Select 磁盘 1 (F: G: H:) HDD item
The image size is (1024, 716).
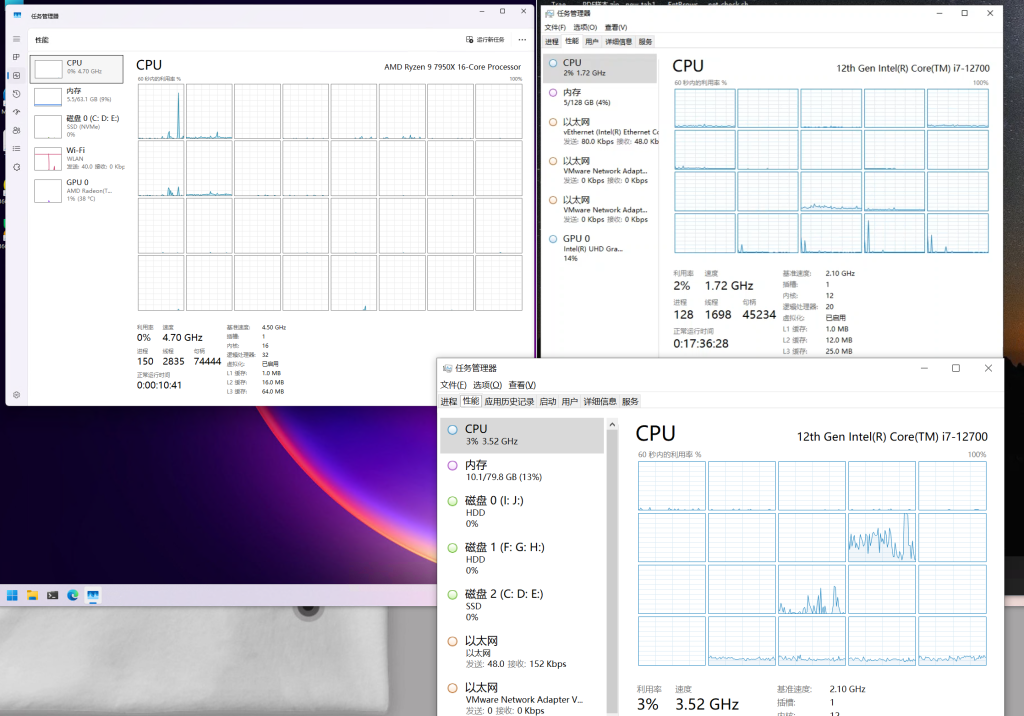pyautogui.click(x=522, y=559)
